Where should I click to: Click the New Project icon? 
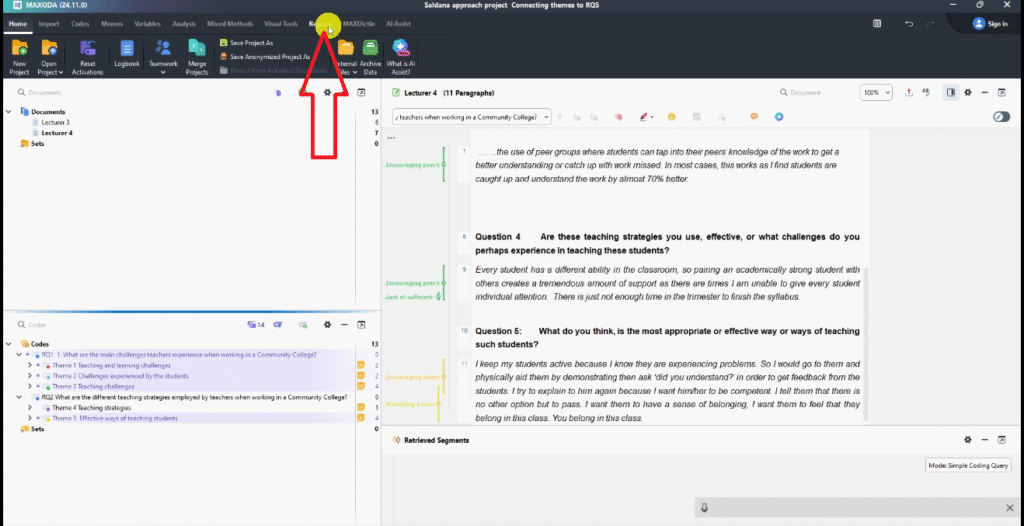tap(19, 53)
